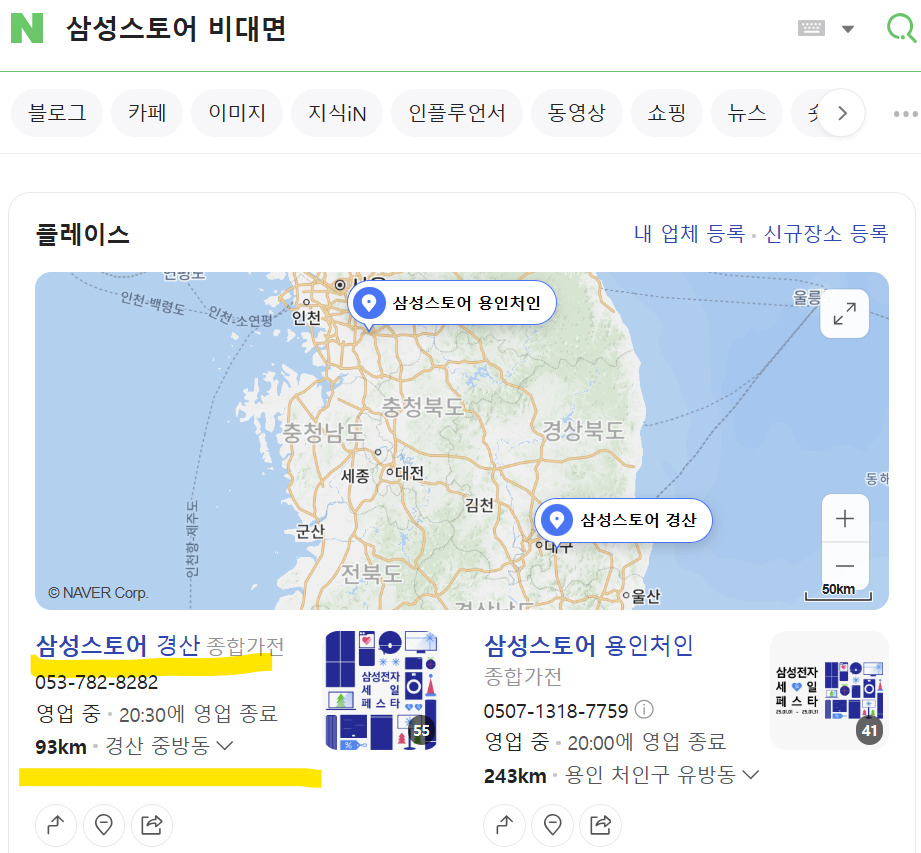Image resolution: width=921 pixels, height=853 pixels.
Task: Open the 삼성스토어 용인처인 photo thumbnail
Action: pos(829,690)
